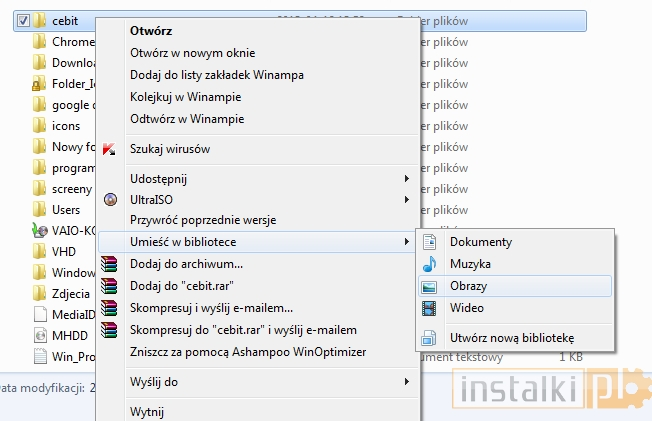Select the VHD folder icon

(x=39, y=252)
